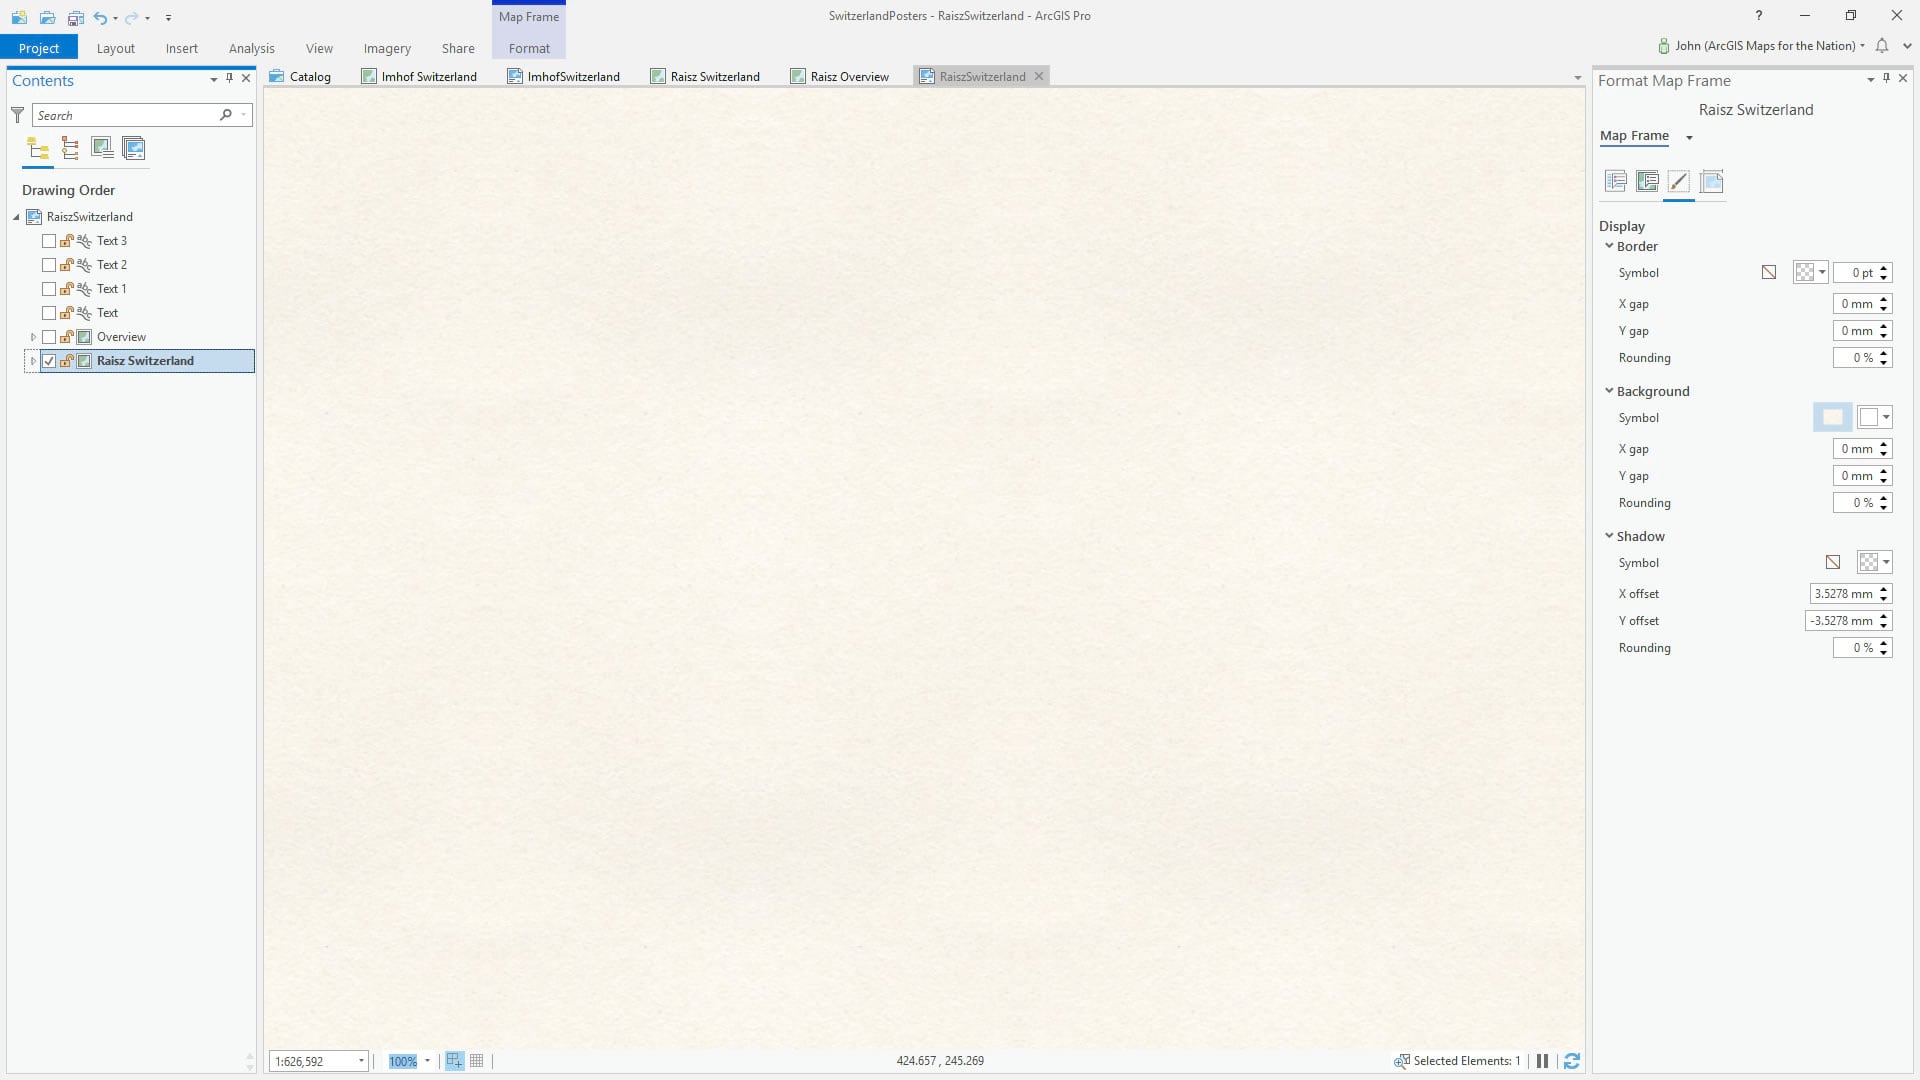Screen dimensions: 1920x1080
Task: Switch to the Catalog view tab
Action: coord(300,76)
